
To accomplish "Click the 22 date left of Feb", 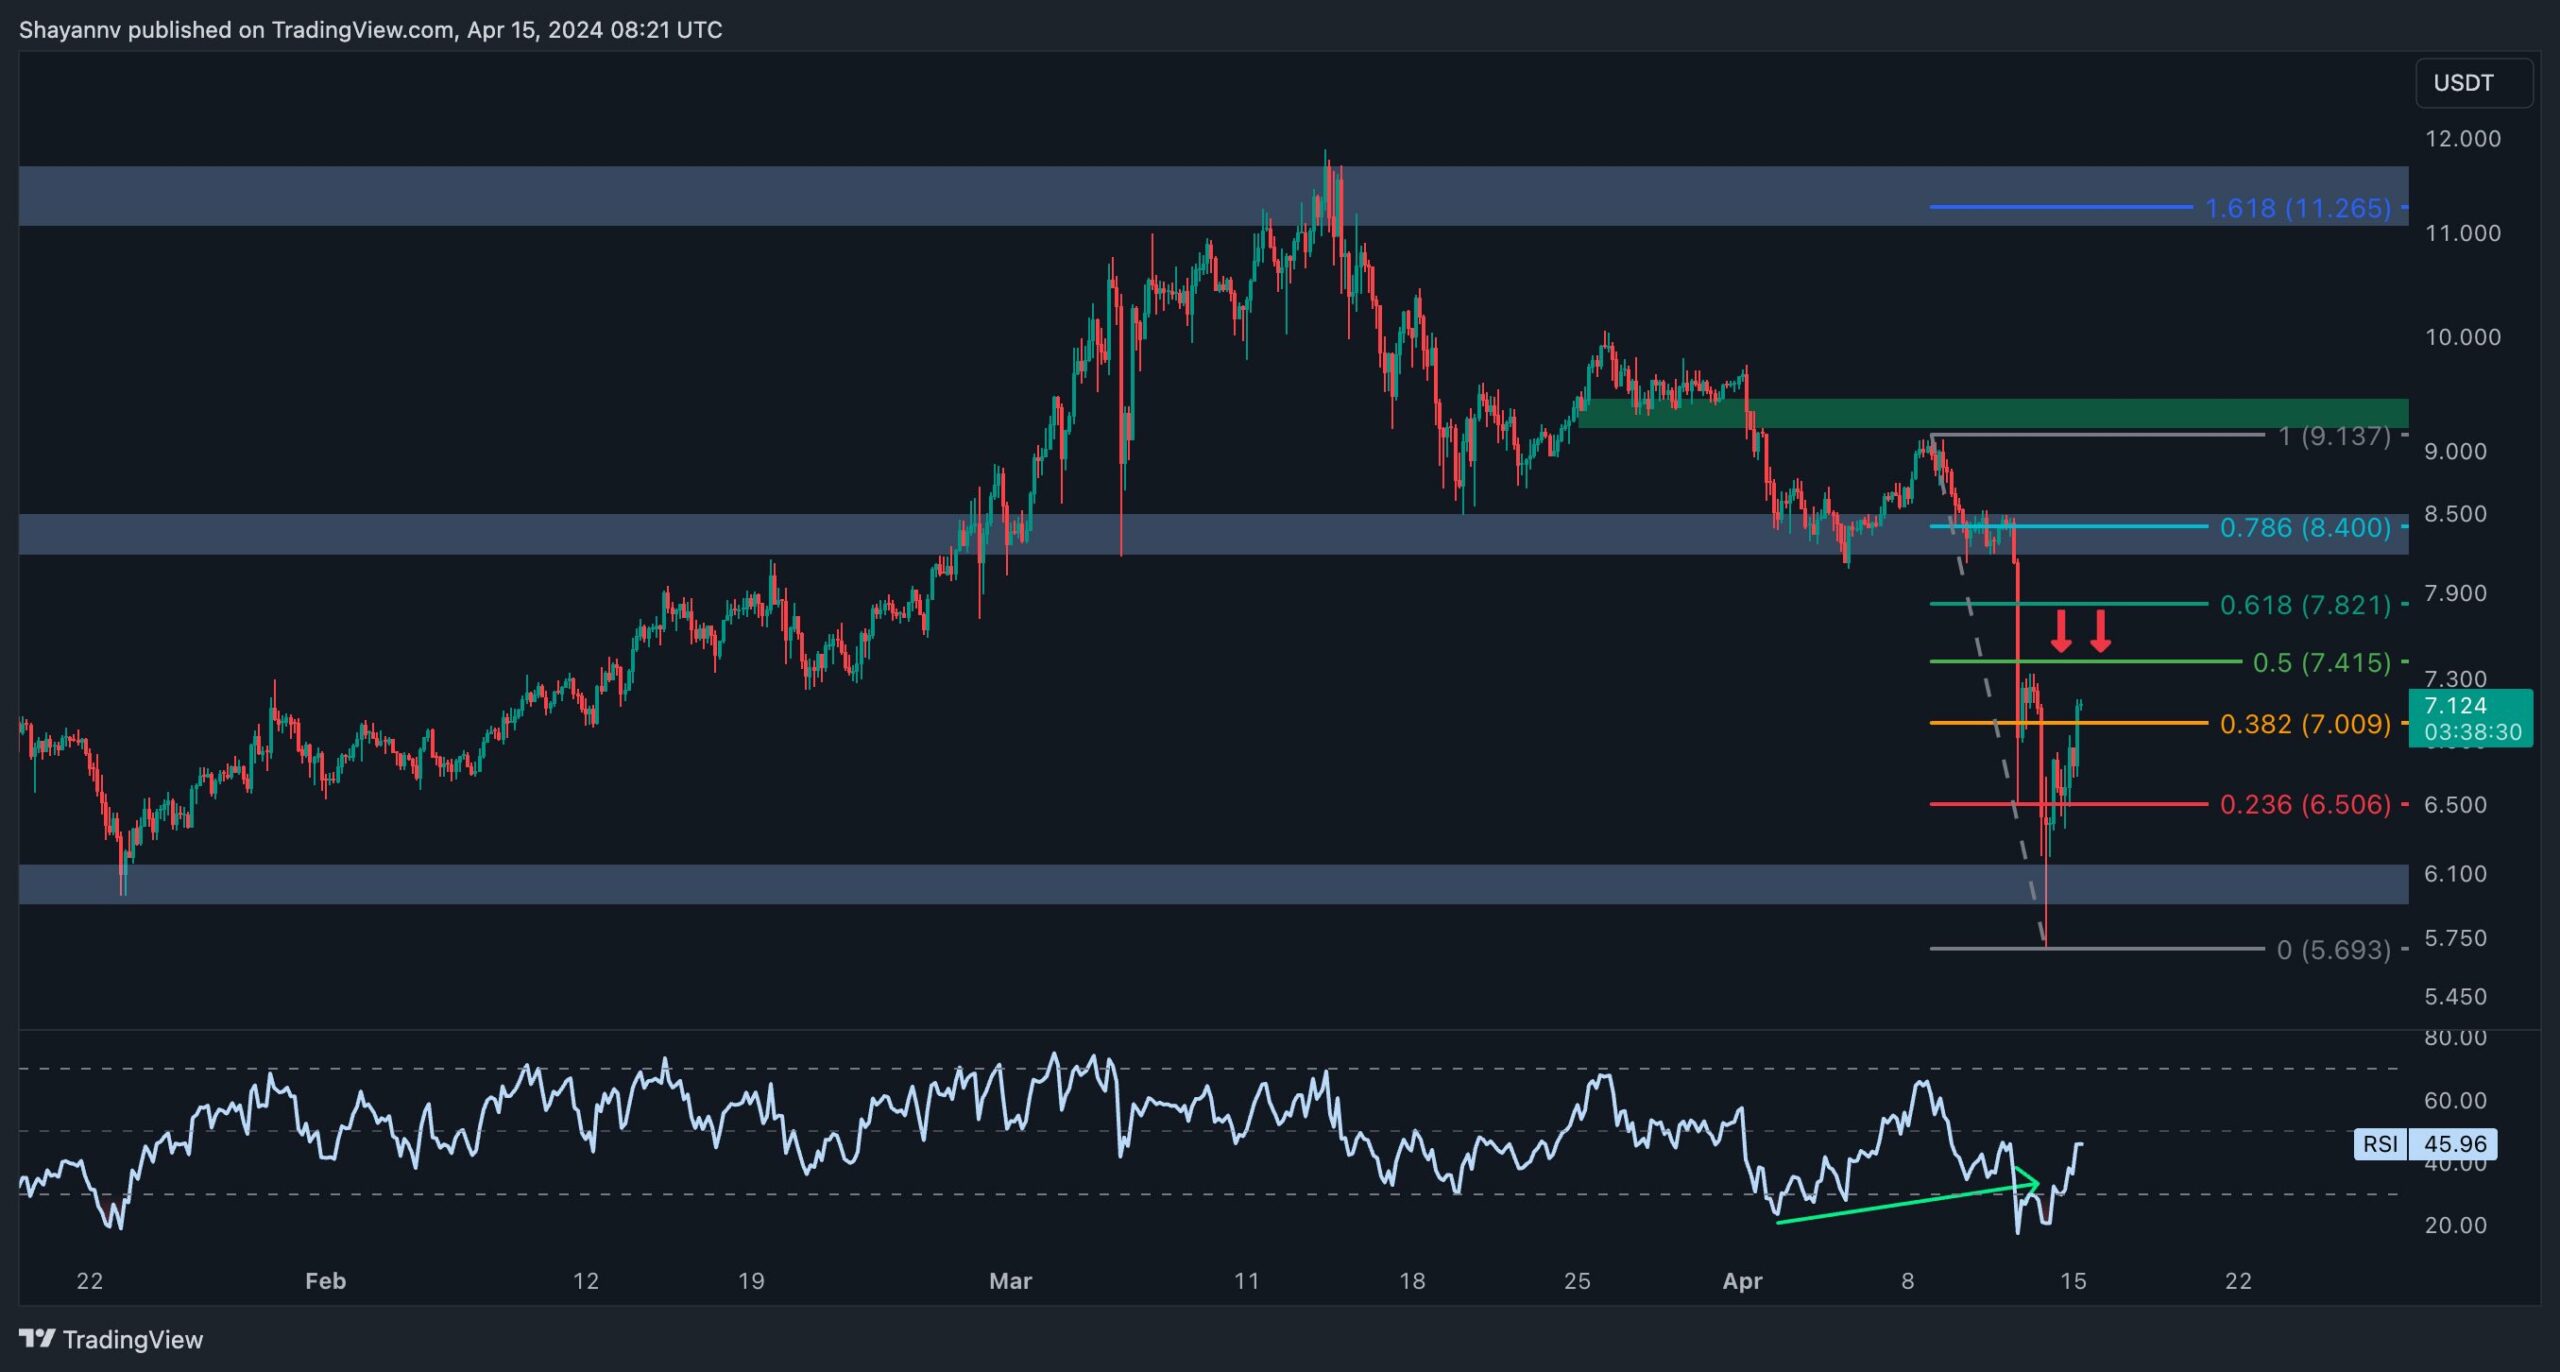I will pyautogui.click(x=89, y=1280).
